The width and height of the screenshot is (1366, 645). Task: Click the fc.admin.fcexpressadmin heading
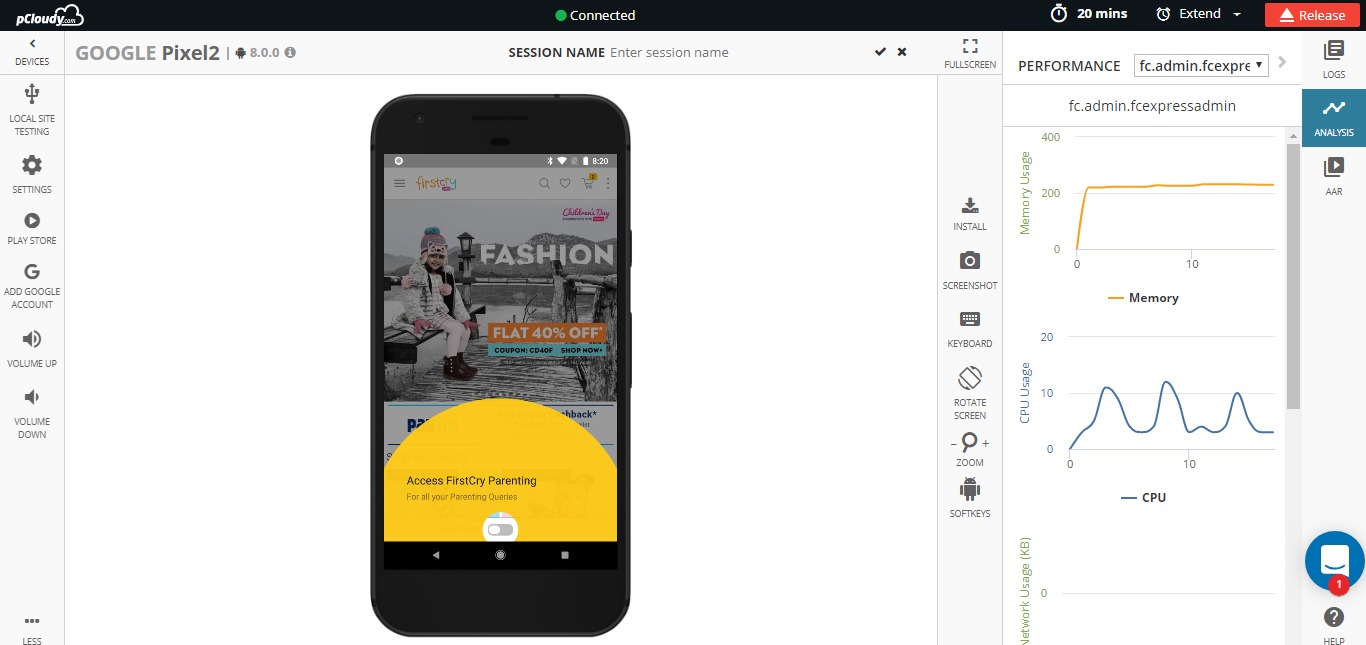pyautogui.click(x=1152, y=105)
